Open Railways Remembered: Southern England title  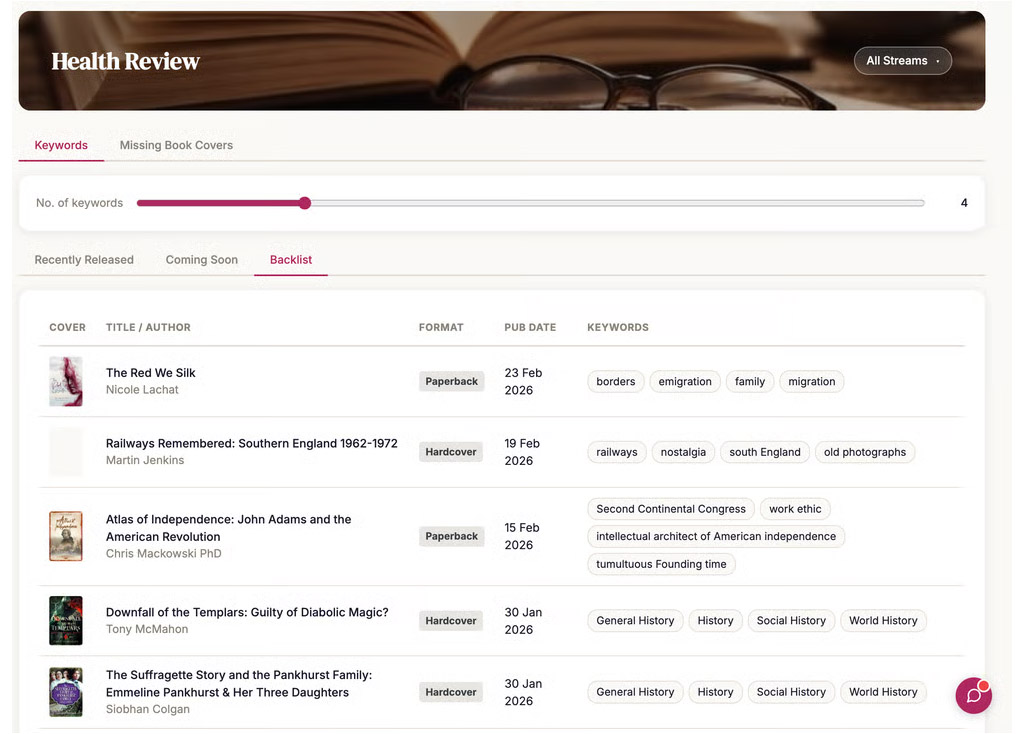251,443
